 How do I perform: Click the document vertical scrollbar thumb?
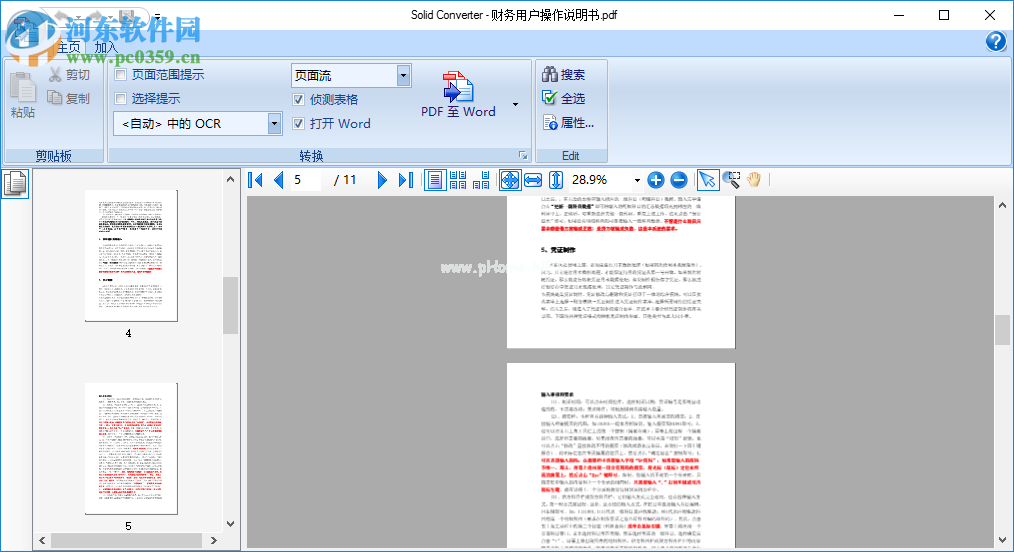tap(1002, 330)
